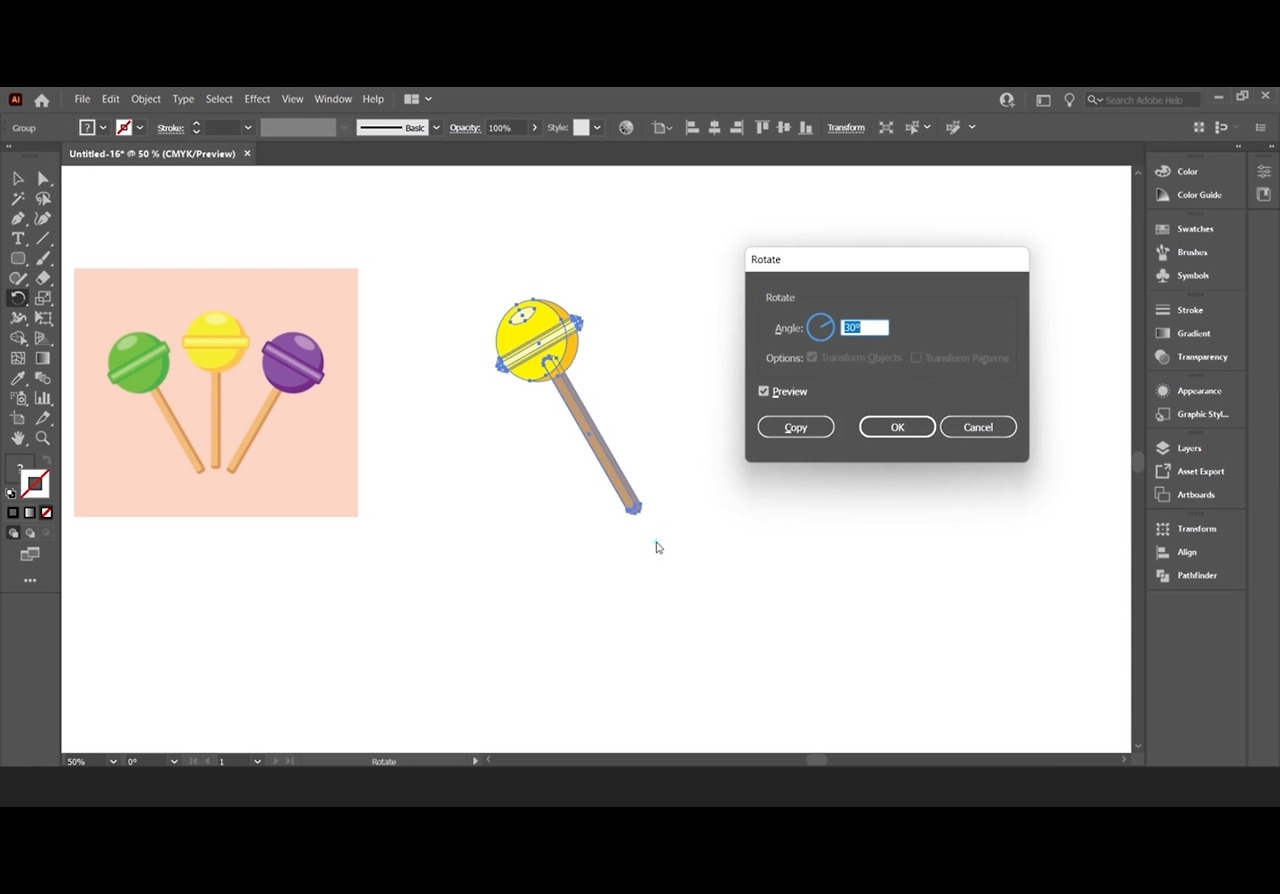Select the Curvature tool
This screenshot has height=894, width=1280.
43,219
